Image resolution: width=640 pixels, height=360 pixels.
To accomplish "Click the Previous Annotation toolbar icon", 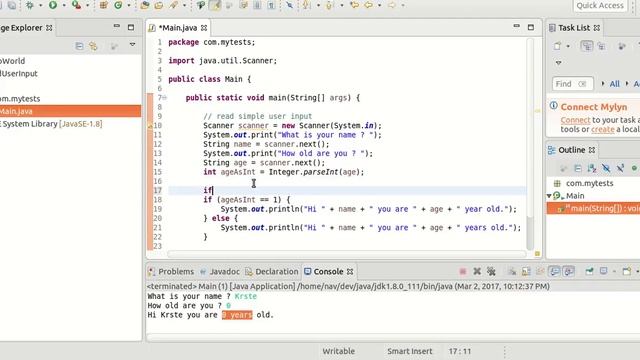I will pyautogui.click(x=329, y=5).
